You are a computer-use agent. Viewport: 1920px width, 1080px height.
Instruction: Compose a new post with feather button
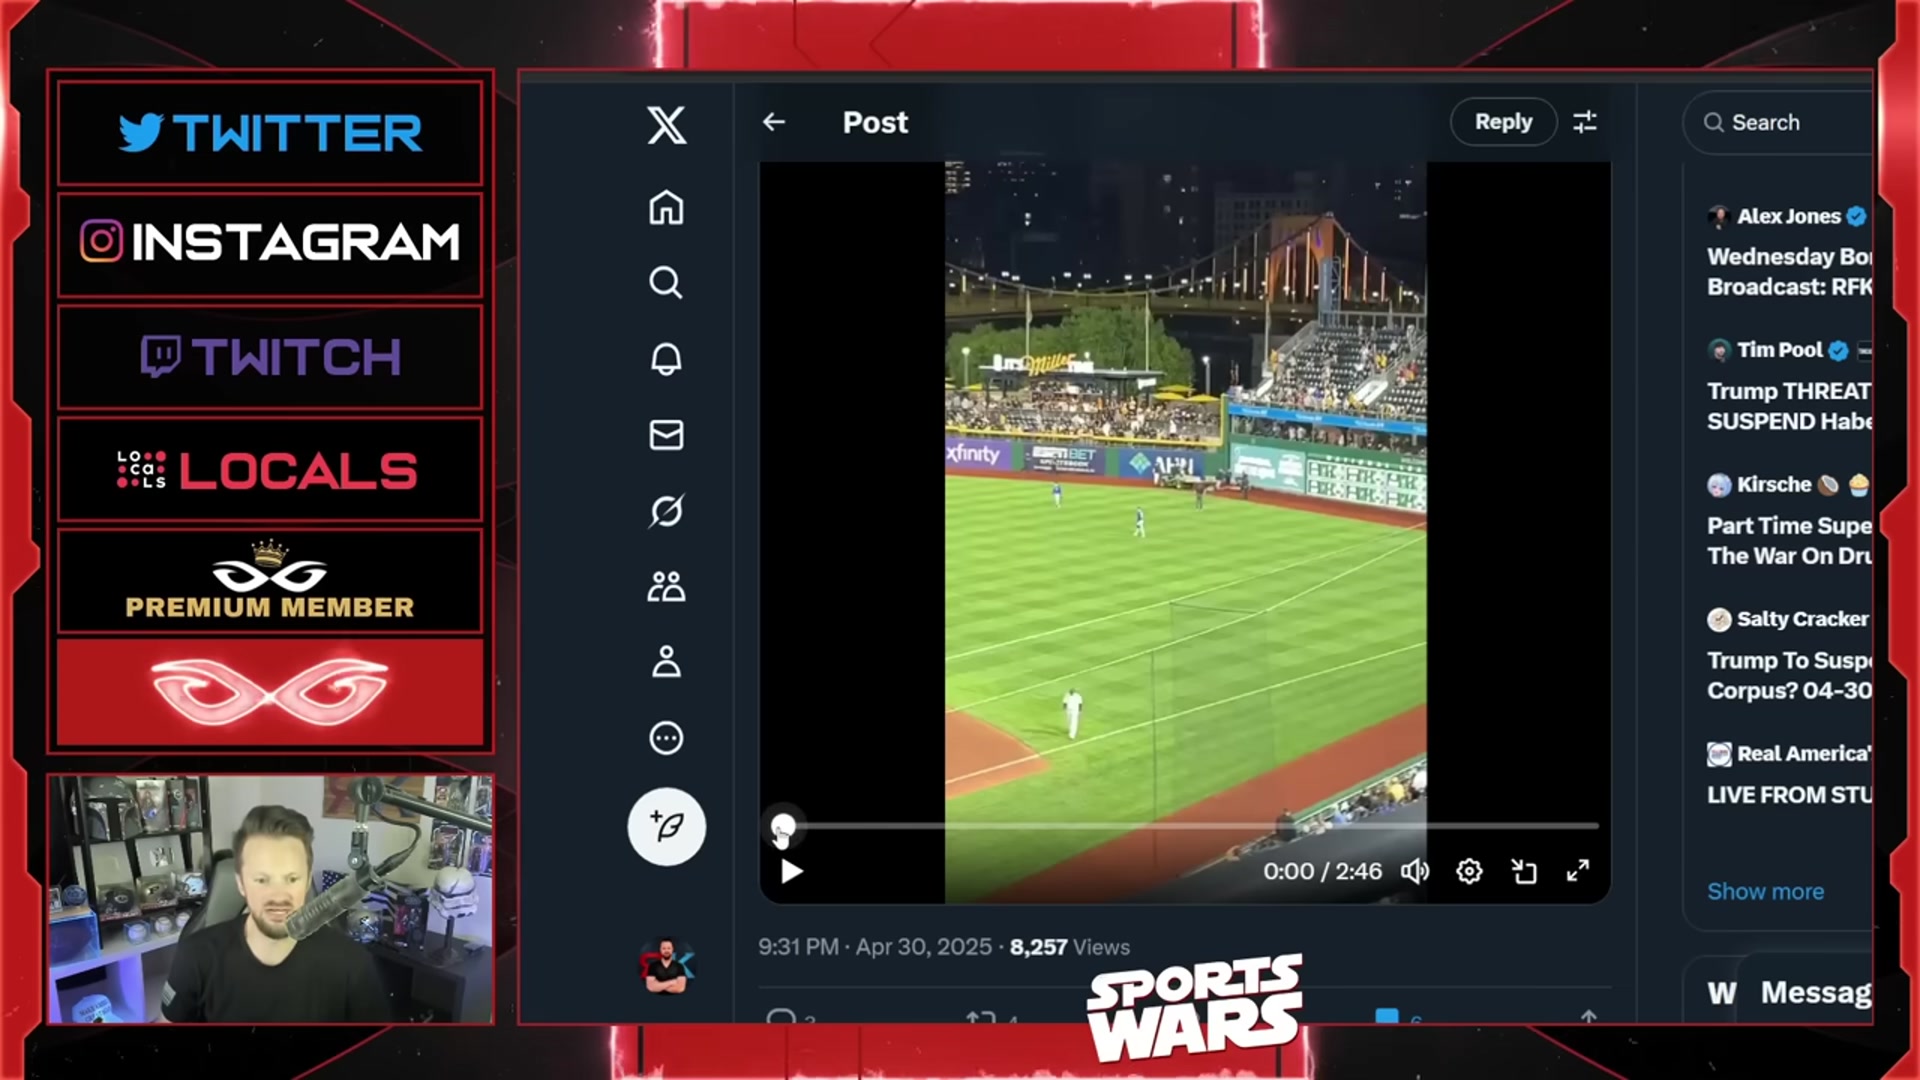pyautogui.click(x=666, y=826)
